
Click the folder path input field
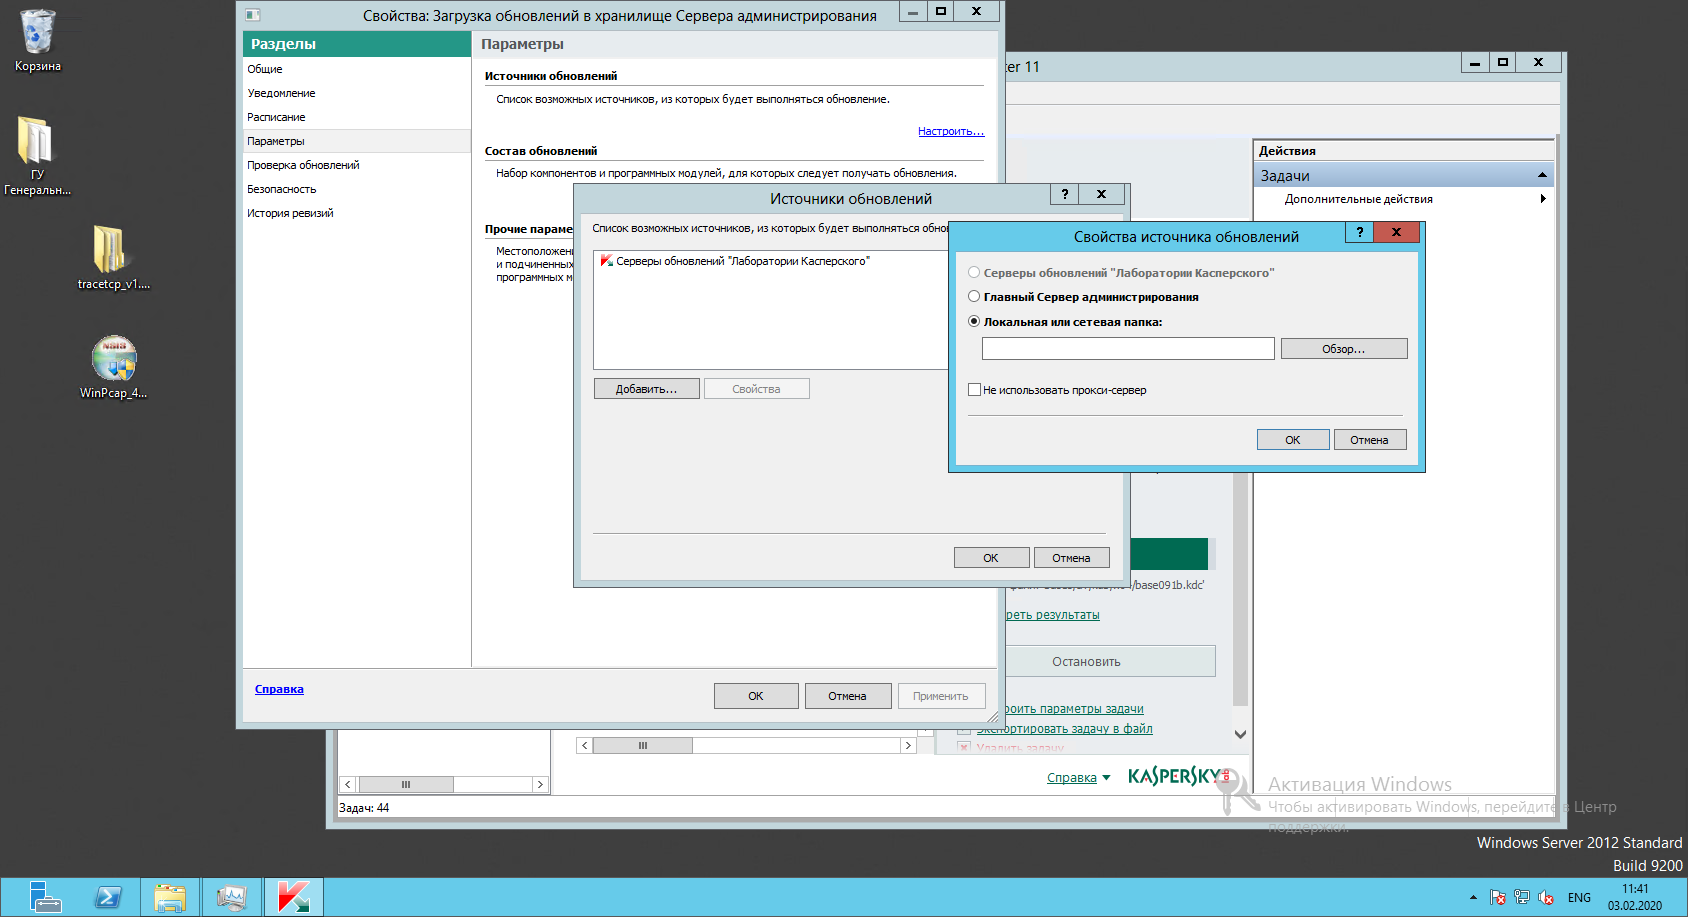[x=1127, y=349]
